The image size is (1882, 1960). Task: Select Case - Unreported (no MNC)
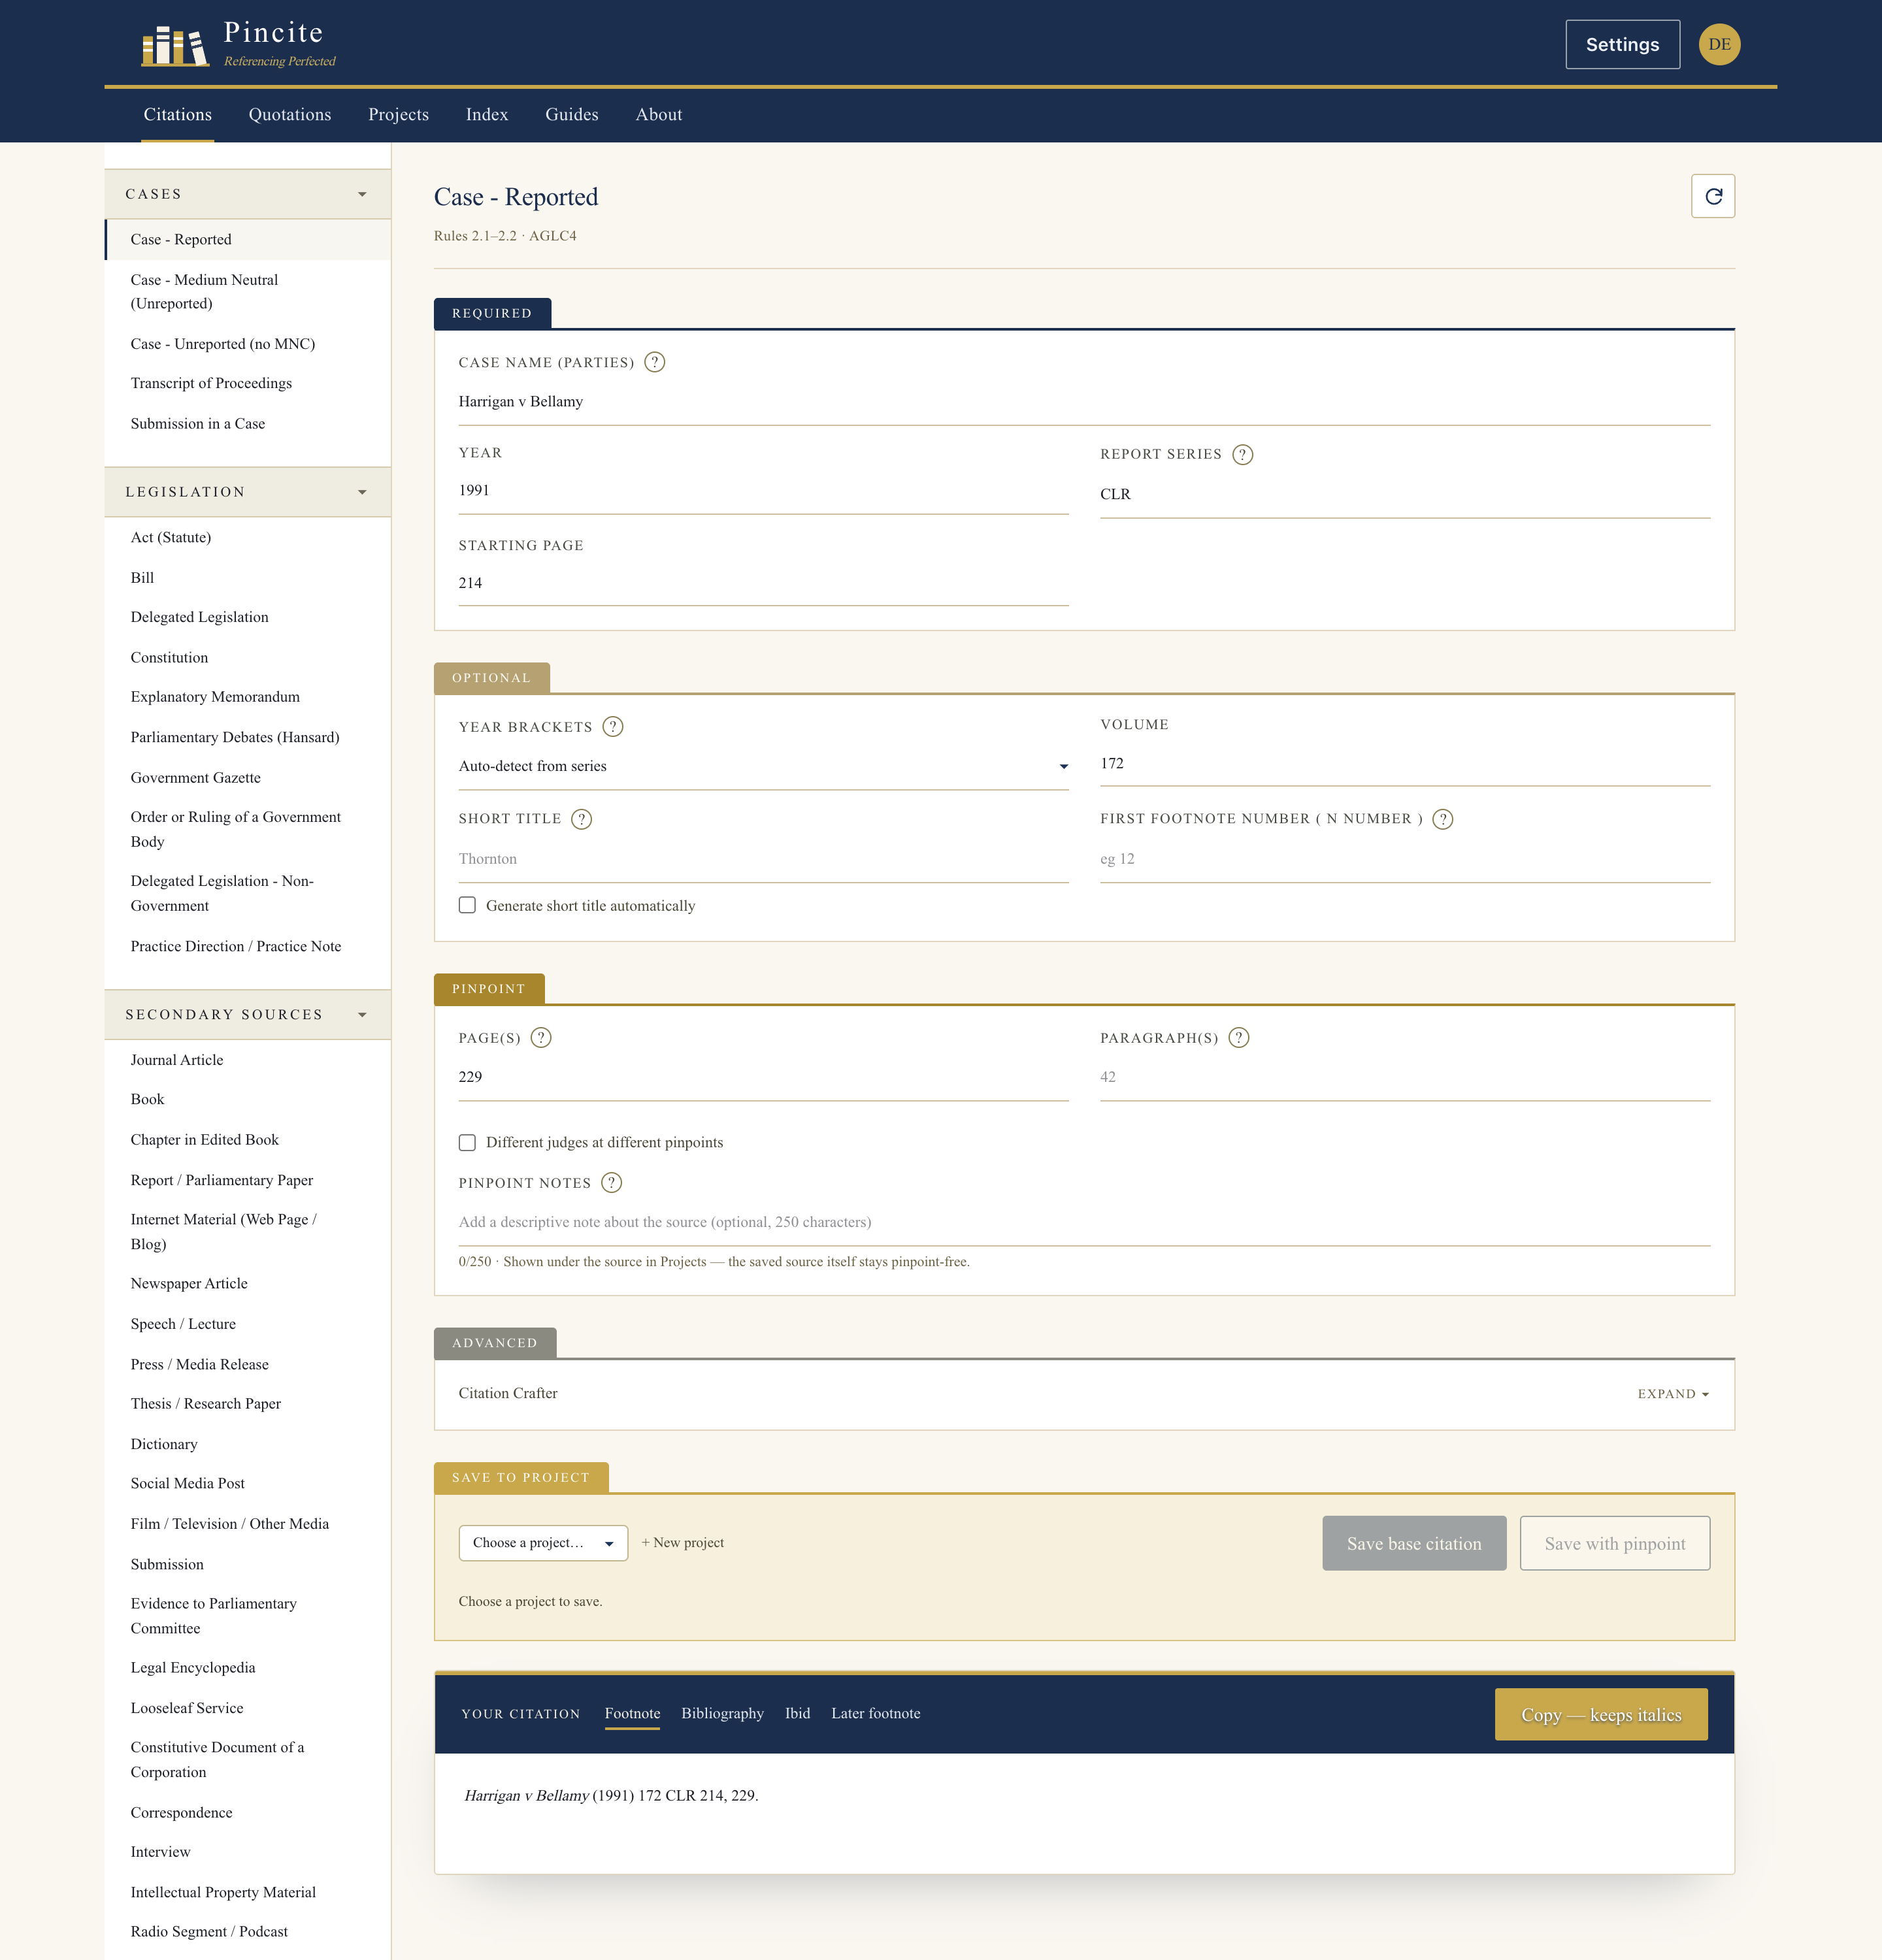pyautogui.click(x=248, y=344)
